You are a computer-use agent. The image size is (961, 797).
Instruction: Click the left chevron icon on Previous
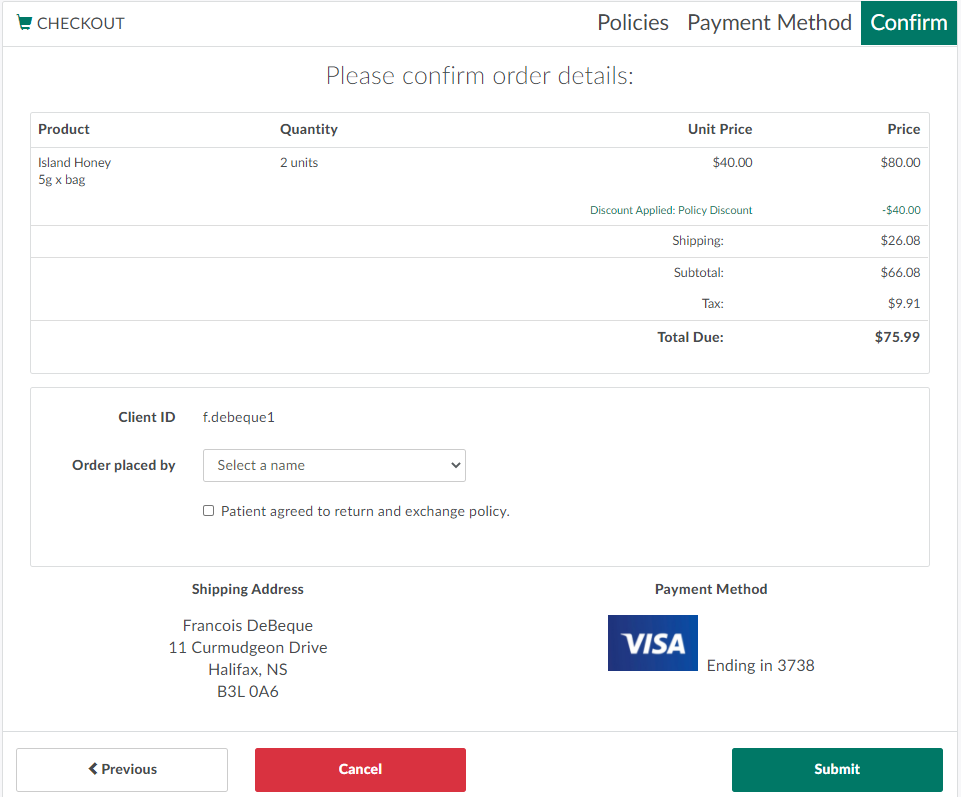(93, 769)
